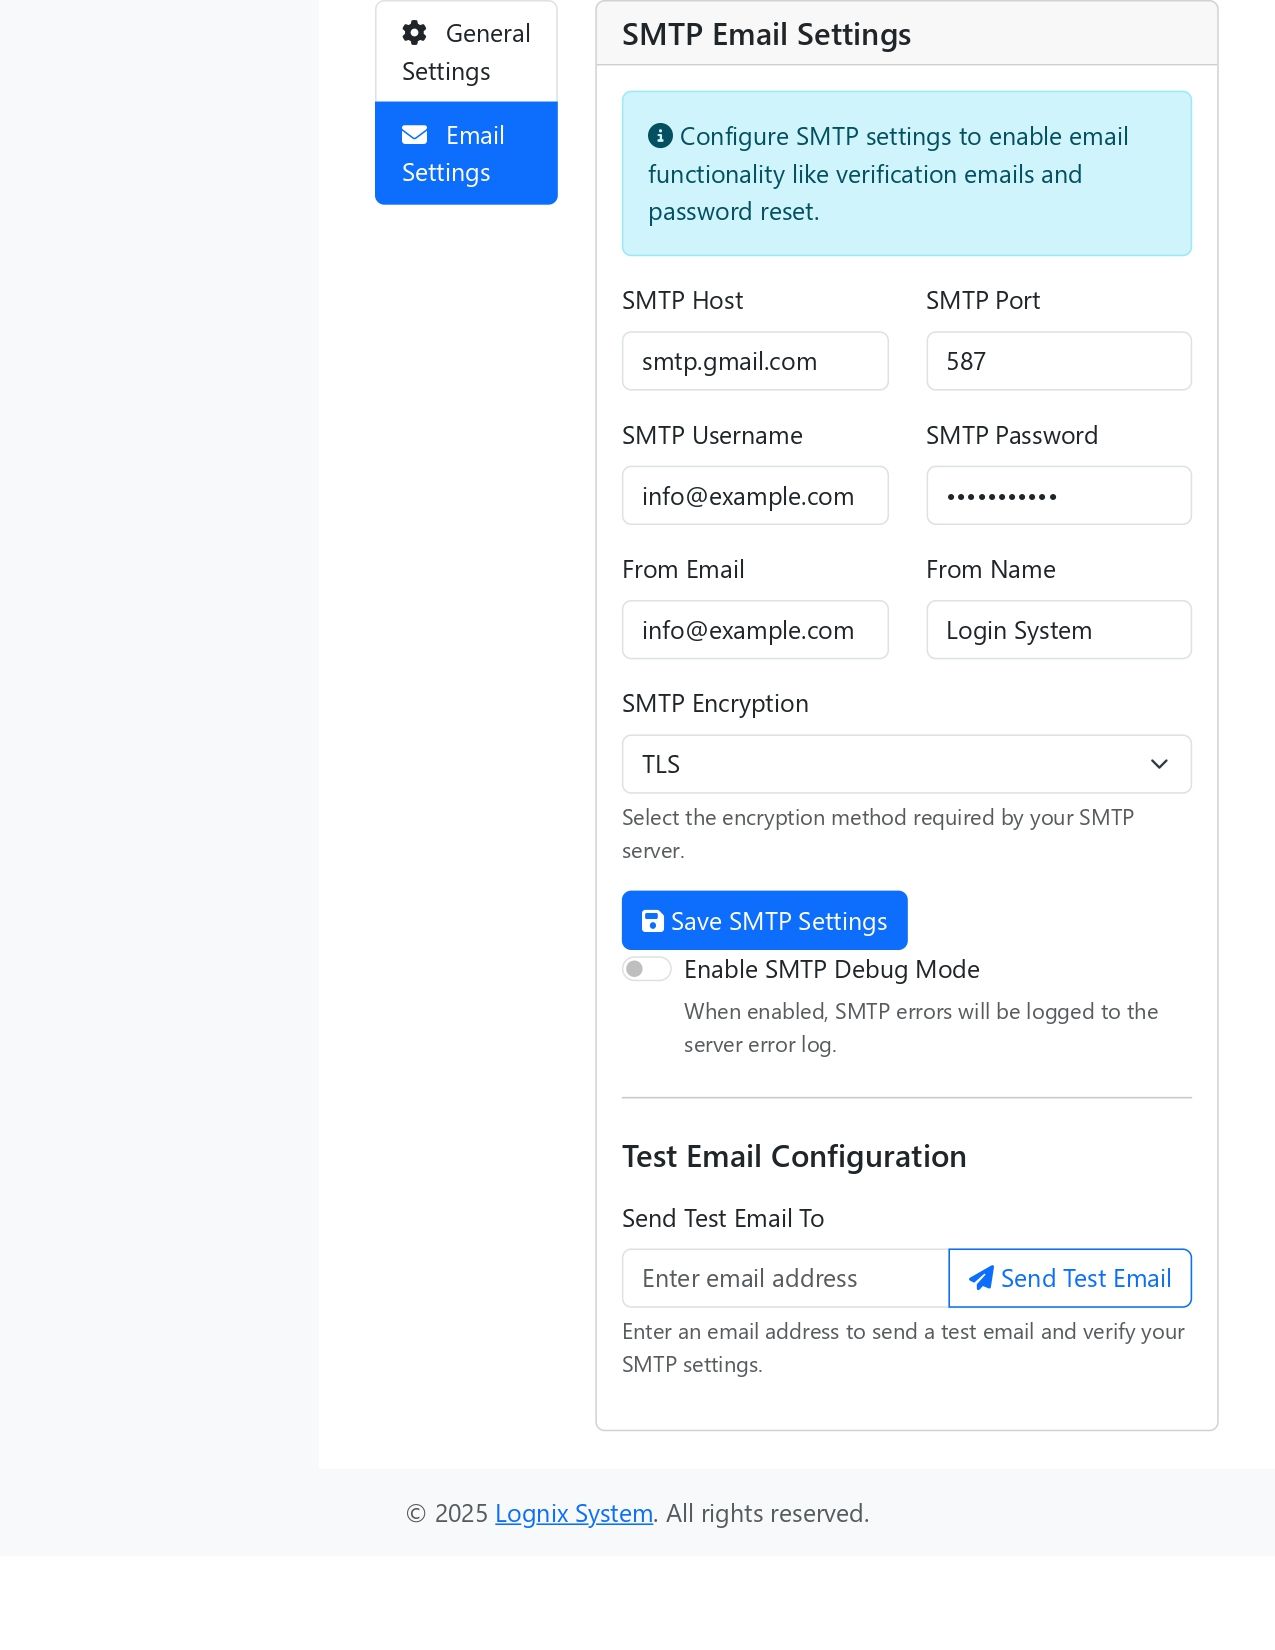Open the General Settings tab
1275x1650 pixels.
(466, 52)
